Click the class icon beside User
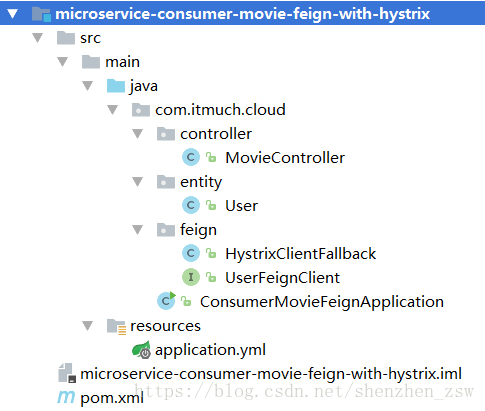Screen dimensions: 485x411 (x=191, y=205)
